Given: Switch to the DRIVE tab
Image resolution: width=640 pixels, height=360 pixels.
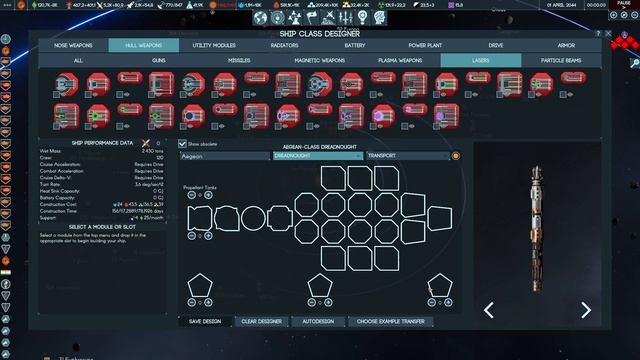Looking at the screenshot, I should (x=496, y=45).
